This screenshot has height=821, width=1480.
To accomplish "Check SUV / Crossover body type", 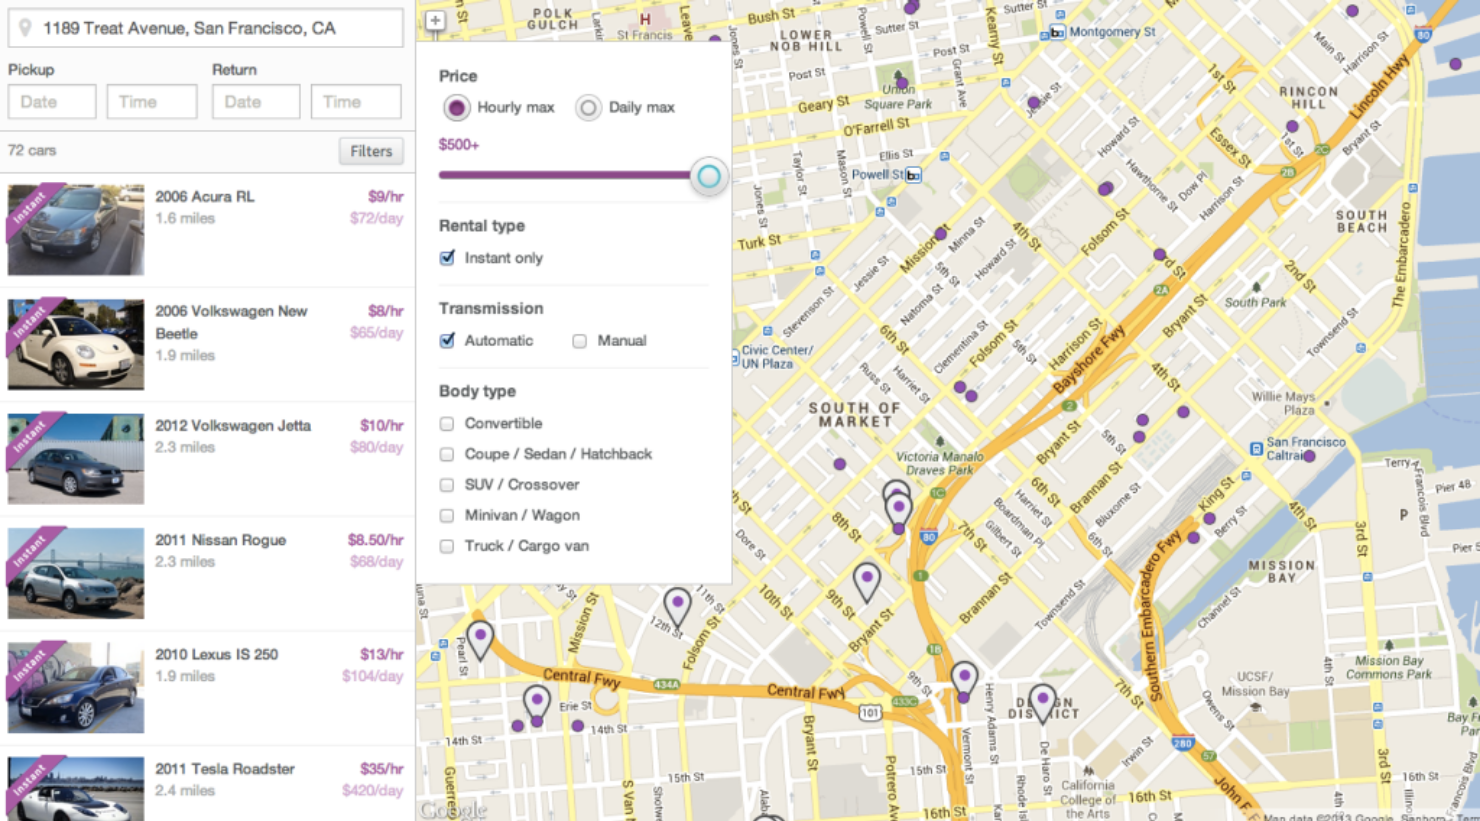I will click(447, 485).
